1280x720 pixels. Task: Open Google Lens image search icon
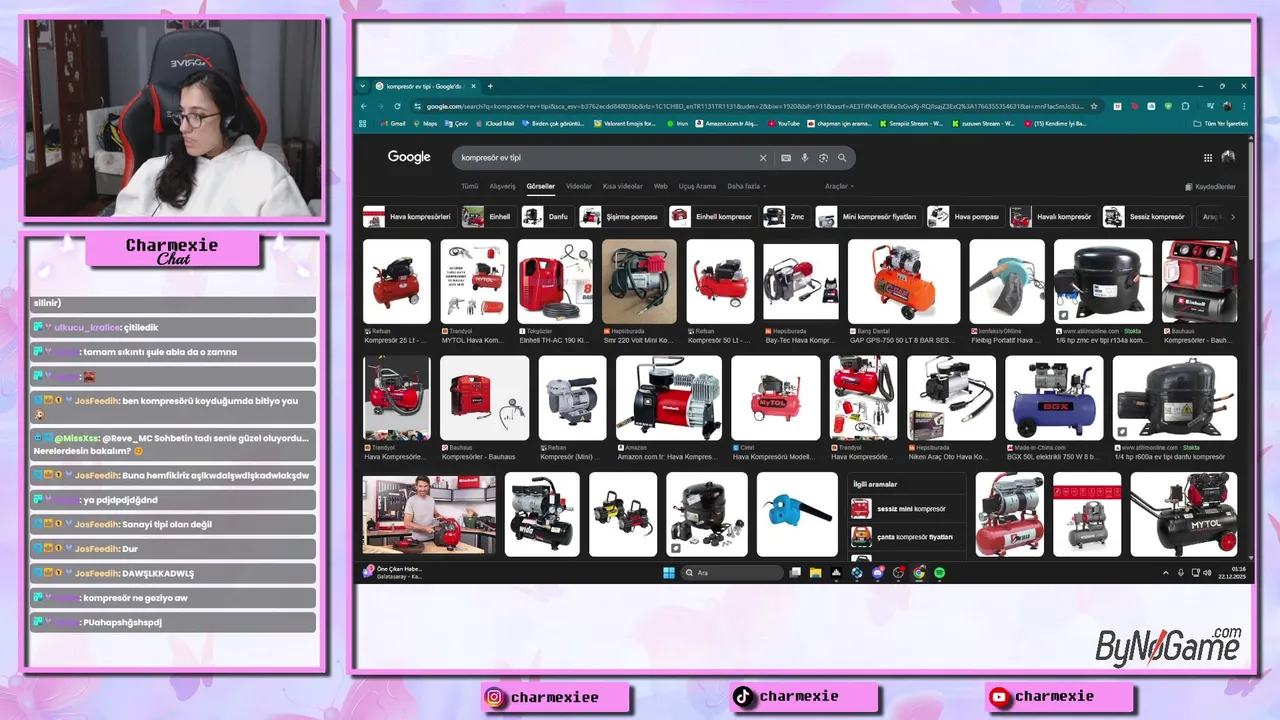[823, 158]
